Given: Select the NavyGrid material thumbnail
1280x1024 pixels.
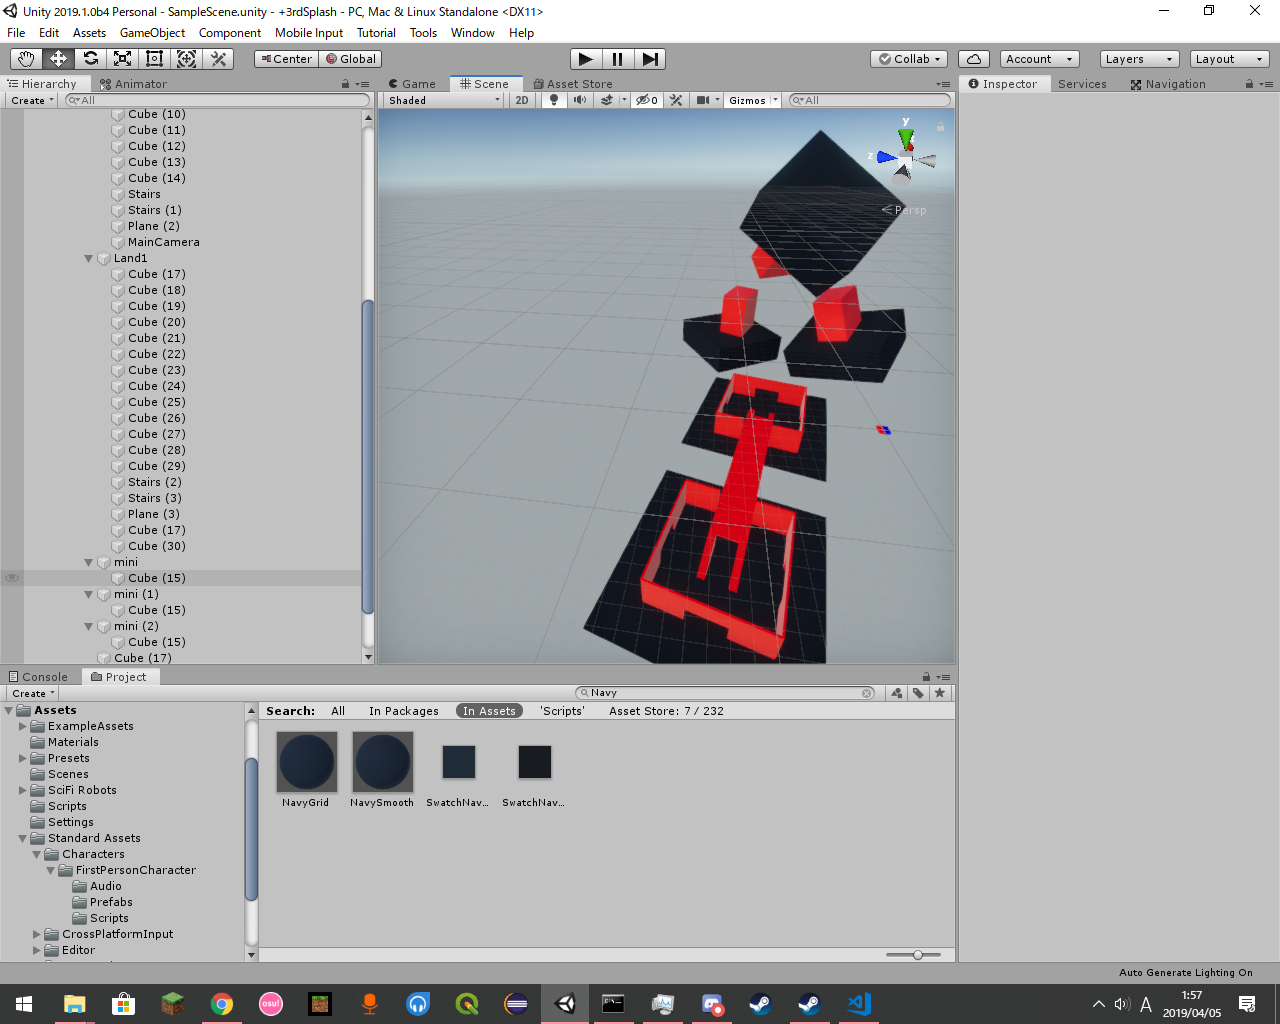Looking at the screenshot, I should click(306, 762).
